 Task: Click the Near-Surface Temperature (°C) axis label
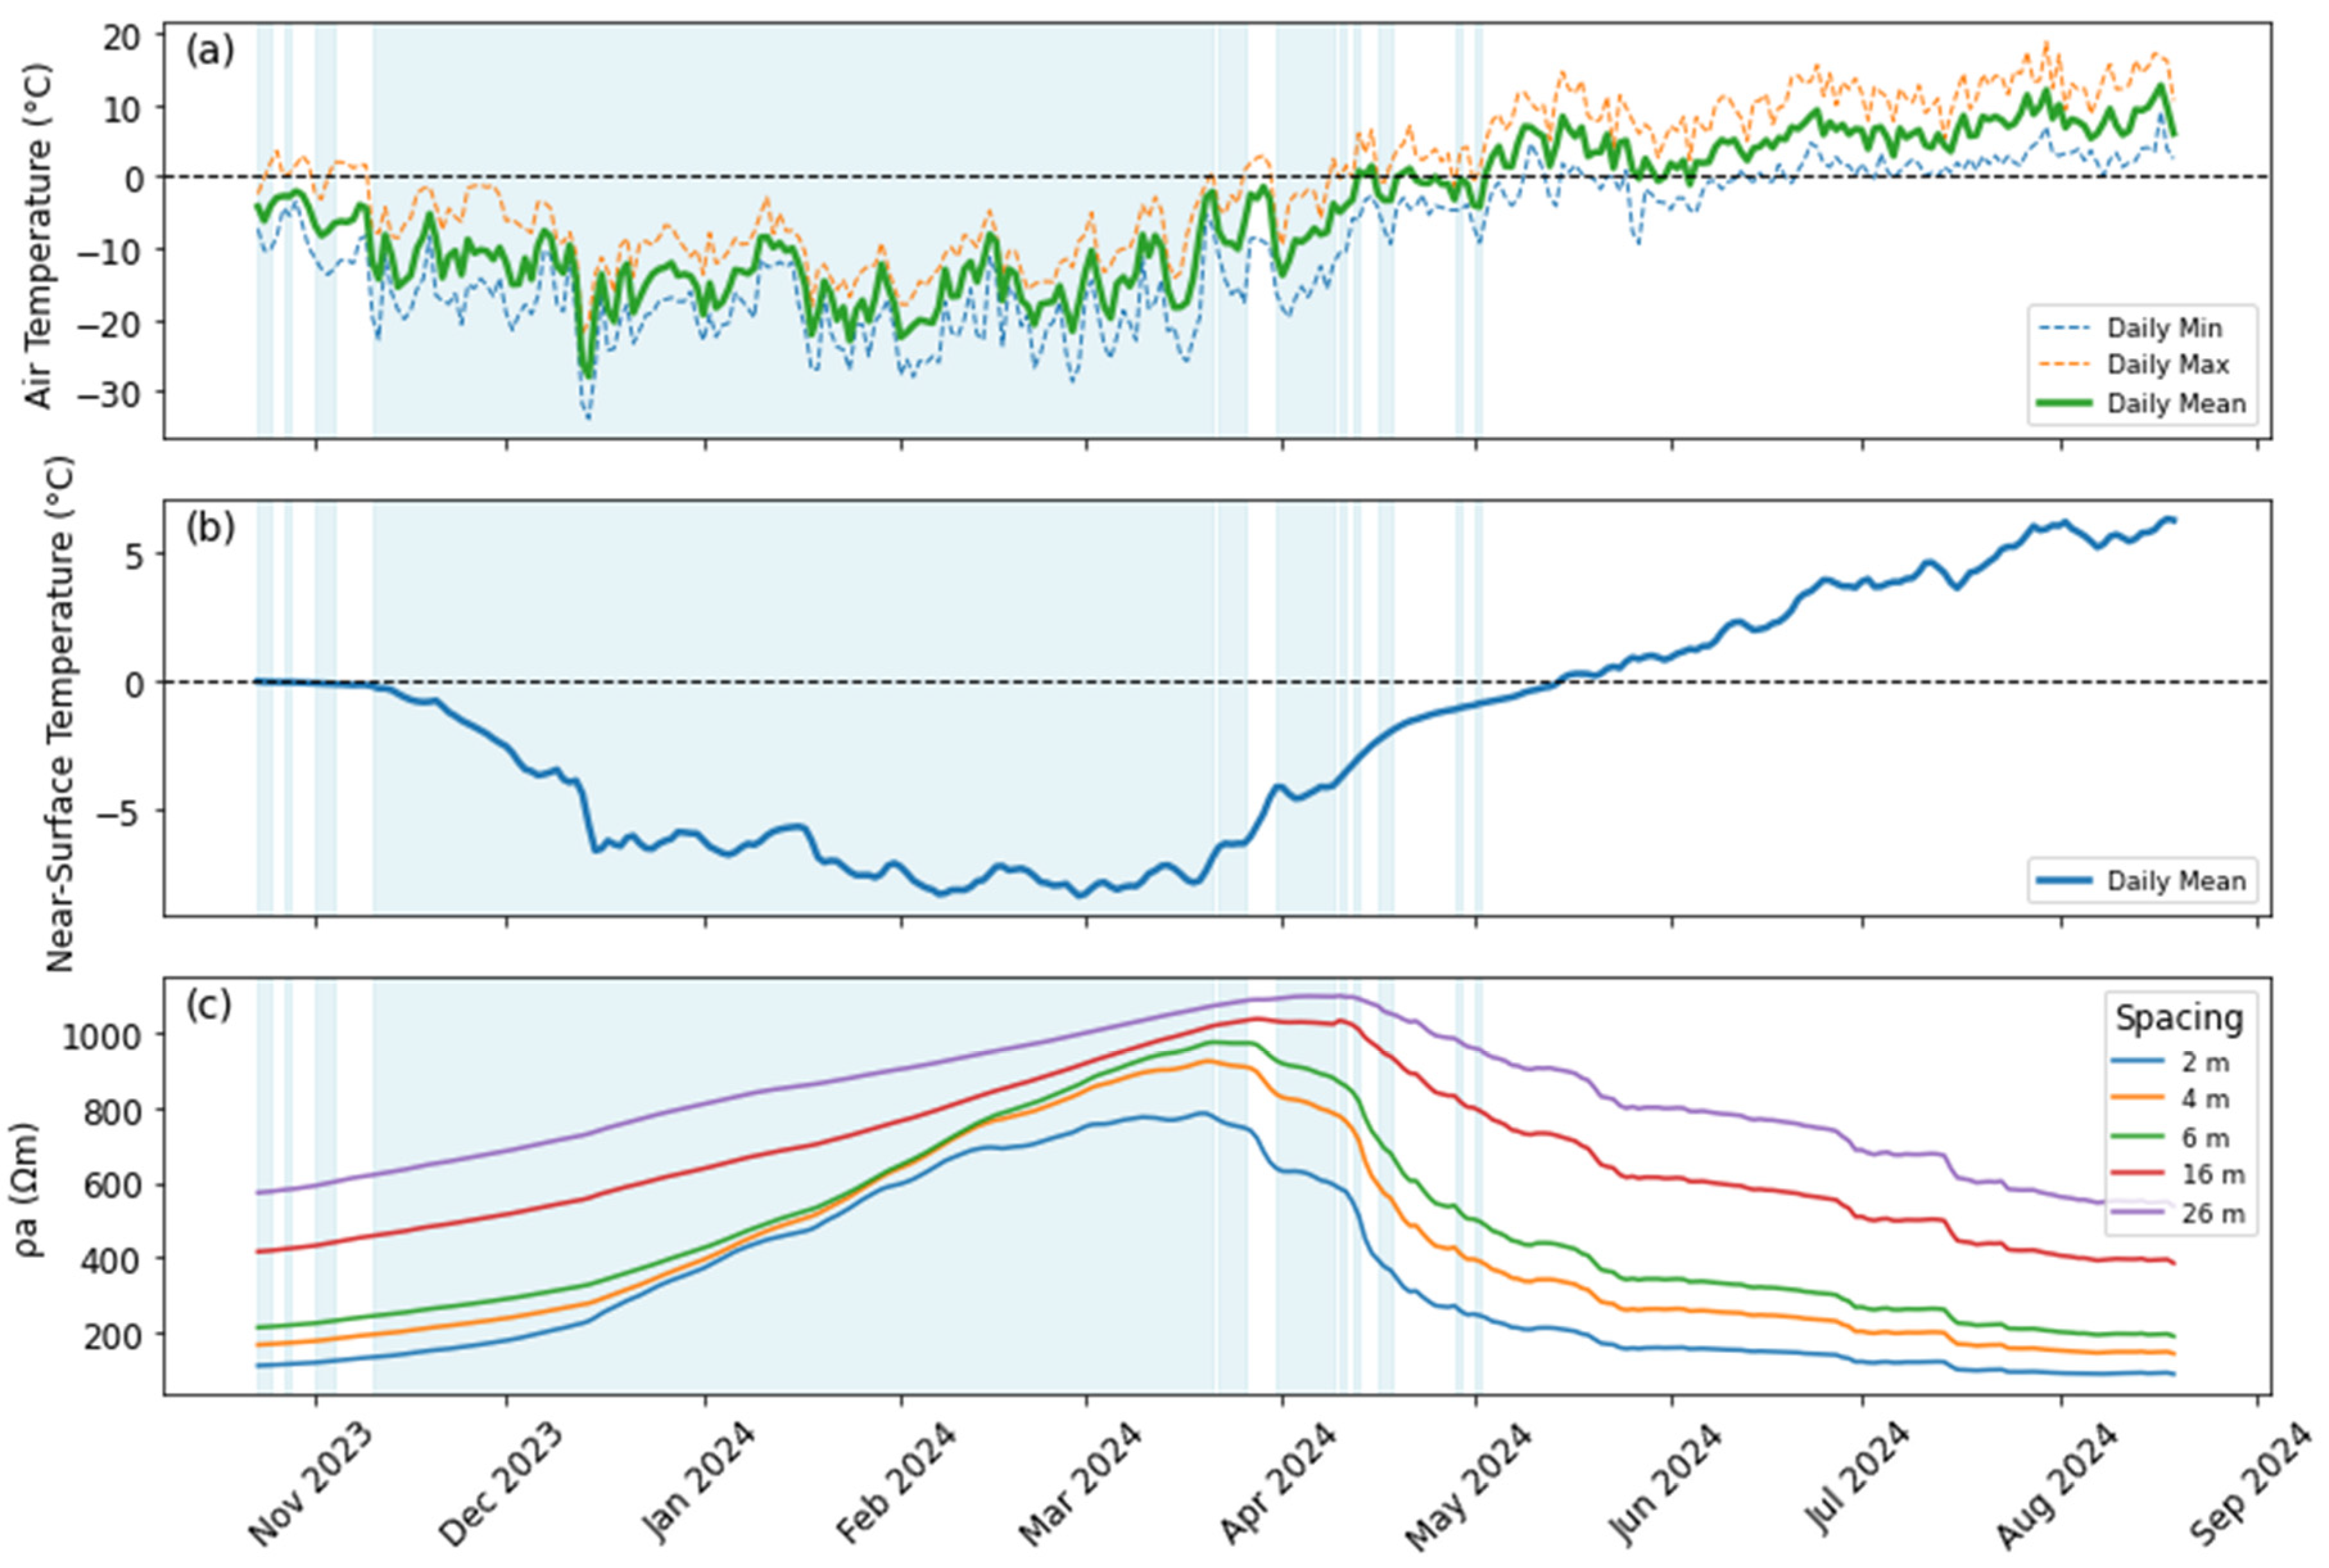click(x=61, y=714)
